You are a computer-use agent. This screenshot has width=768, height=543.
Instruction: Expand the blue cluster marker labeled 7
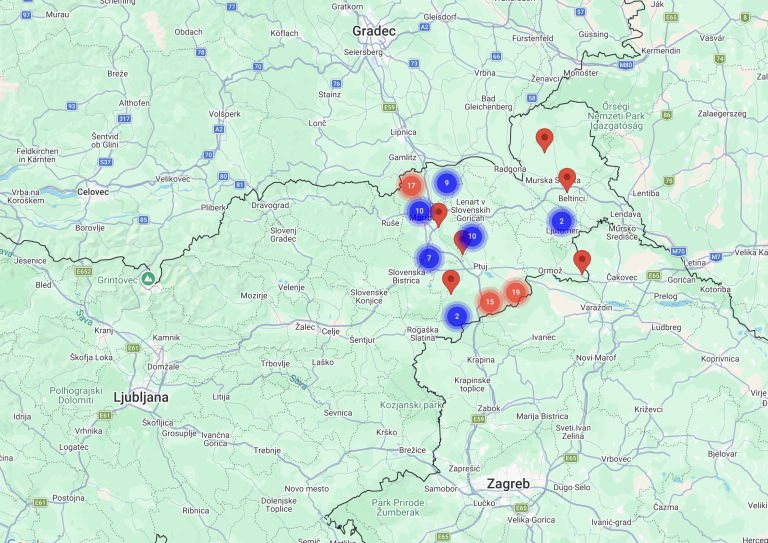[429, 258]
